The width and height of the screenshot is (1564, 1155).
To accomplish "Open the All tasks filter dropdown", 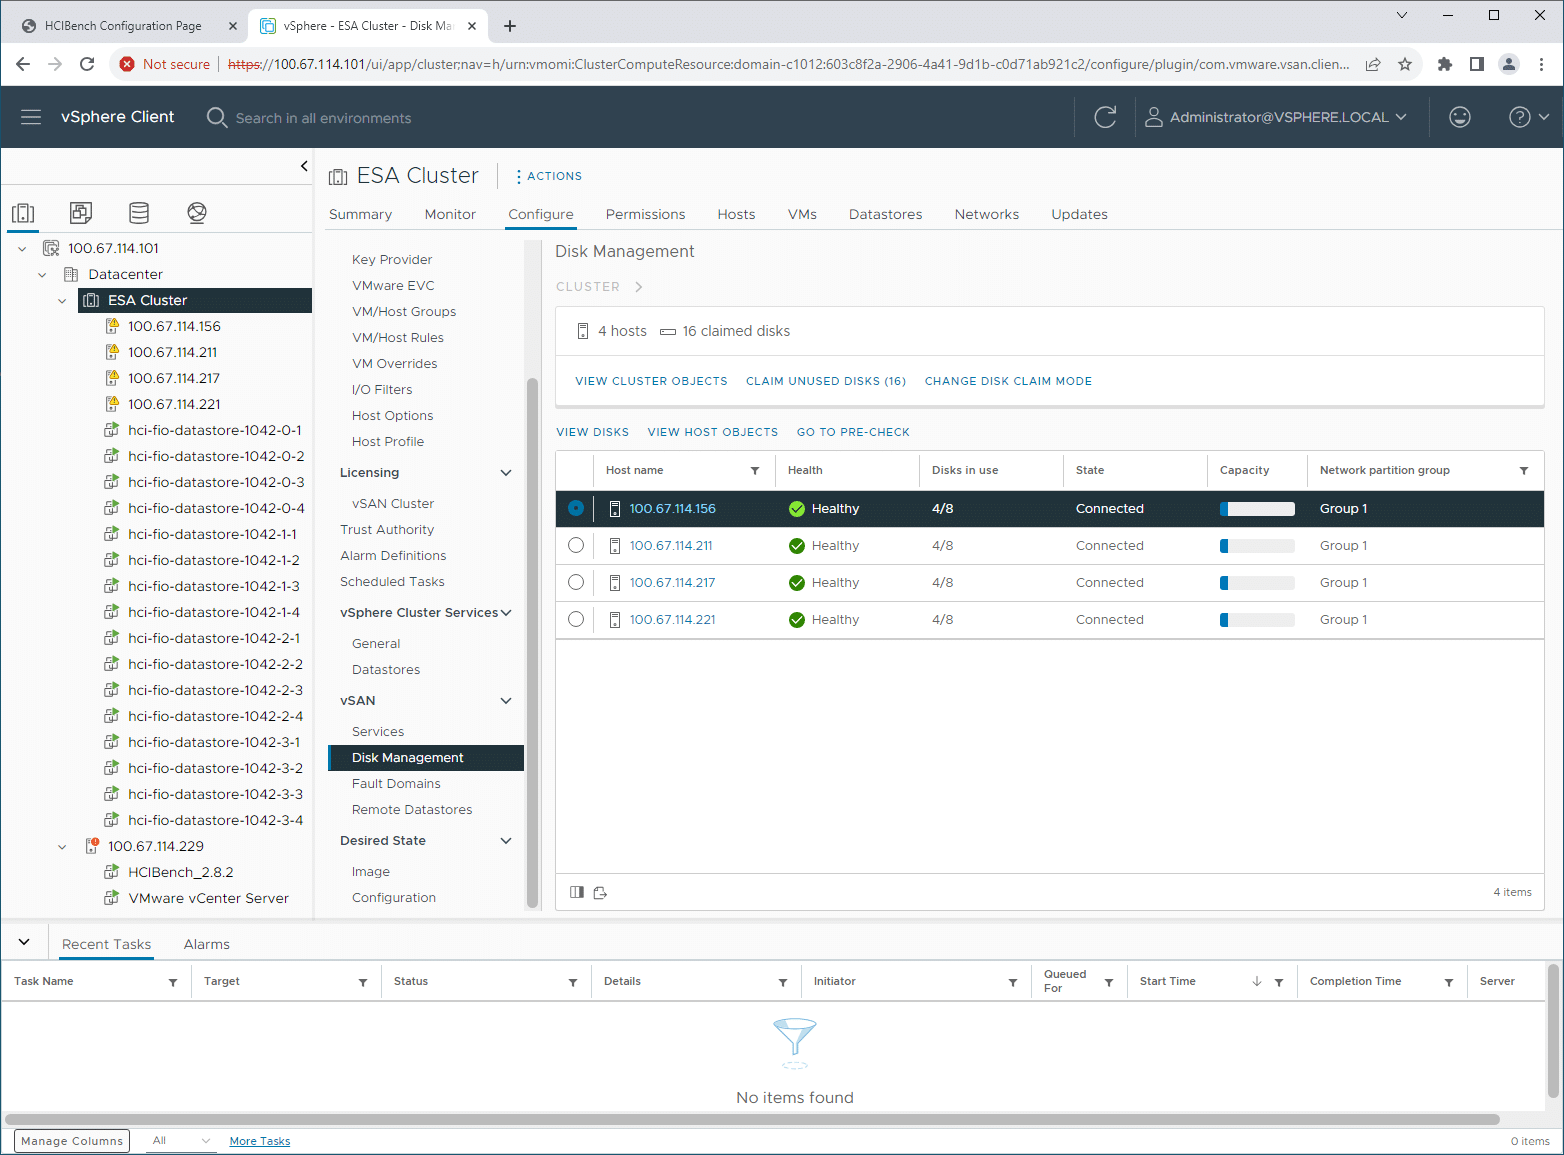I will click(x=181, y=1141).
